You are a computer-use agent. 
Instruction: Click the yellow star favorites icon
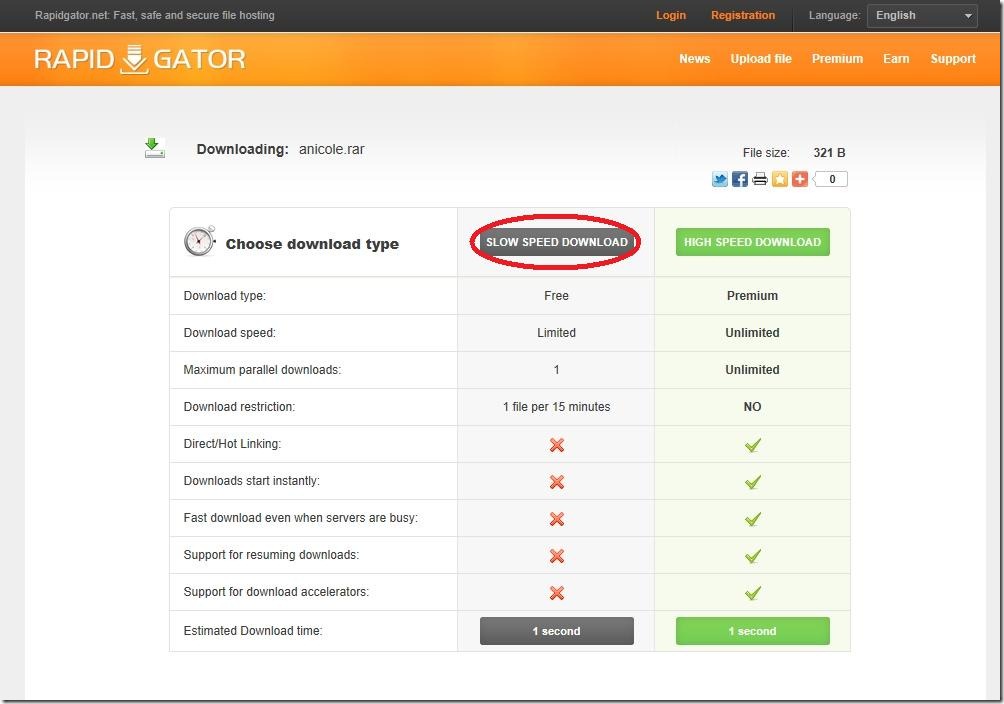coord(779,179)
